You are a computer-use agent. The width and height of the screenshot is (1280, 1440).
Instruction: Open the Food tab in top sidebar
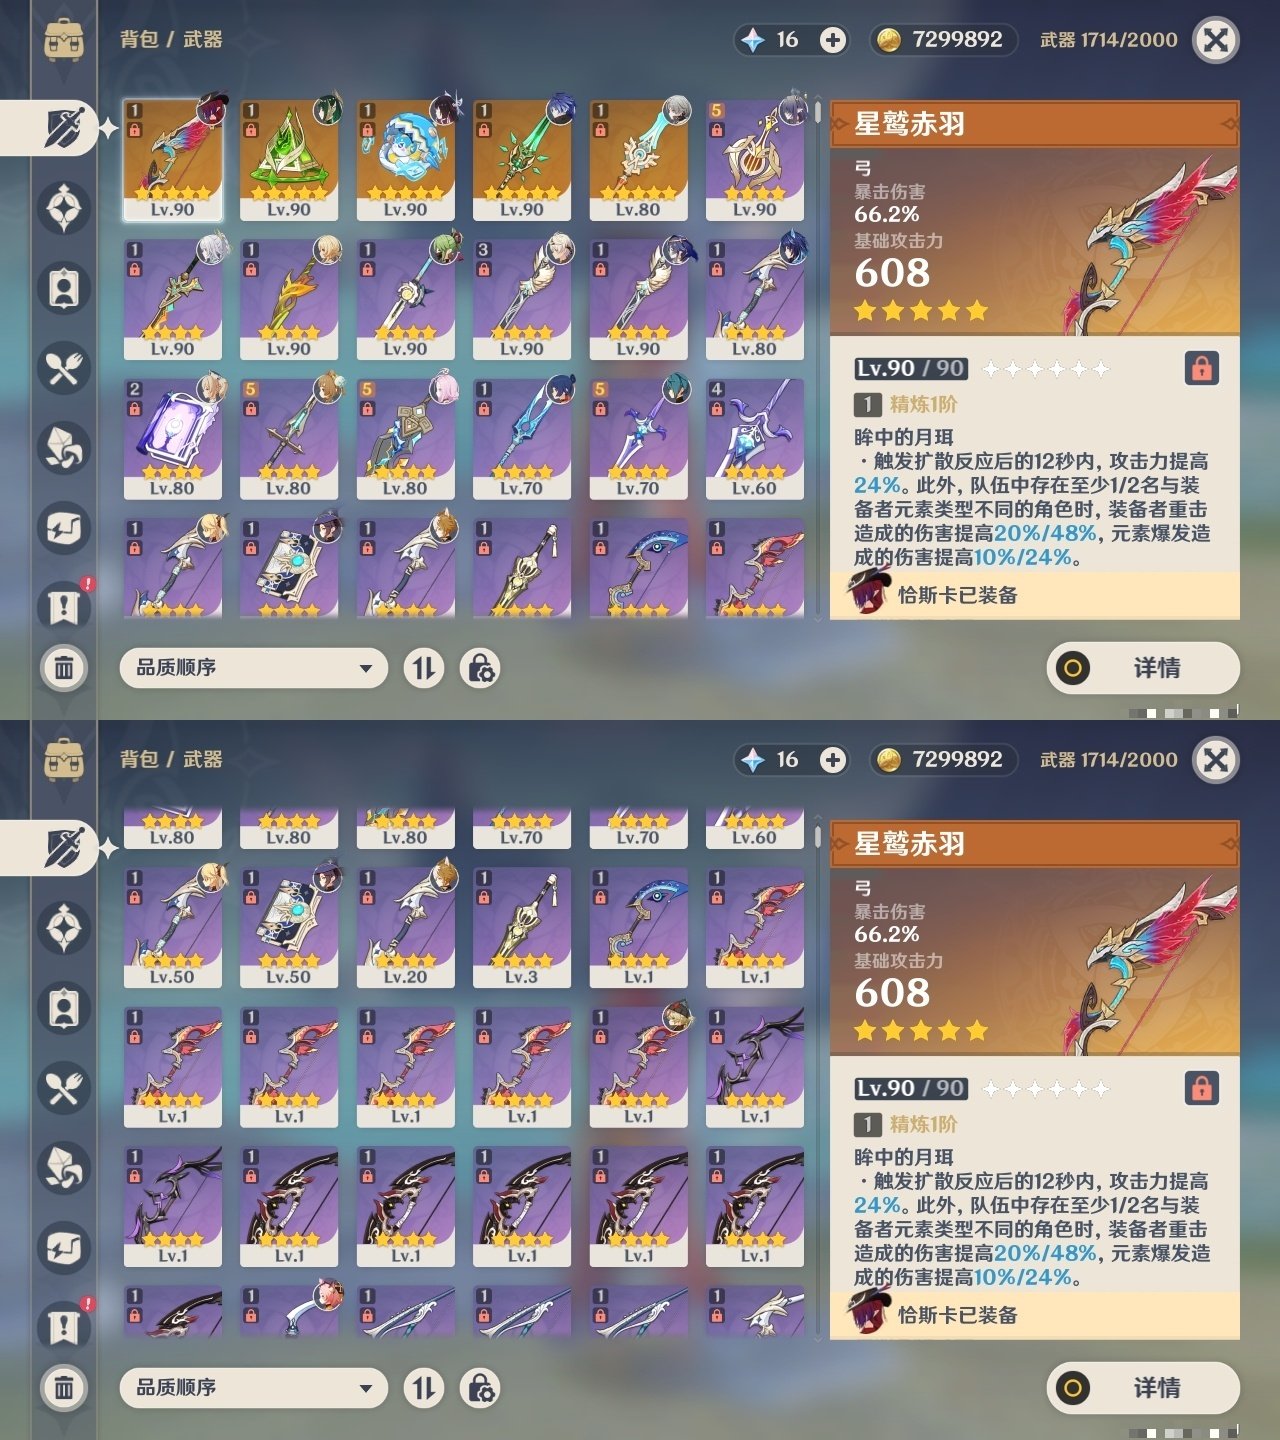64,368
